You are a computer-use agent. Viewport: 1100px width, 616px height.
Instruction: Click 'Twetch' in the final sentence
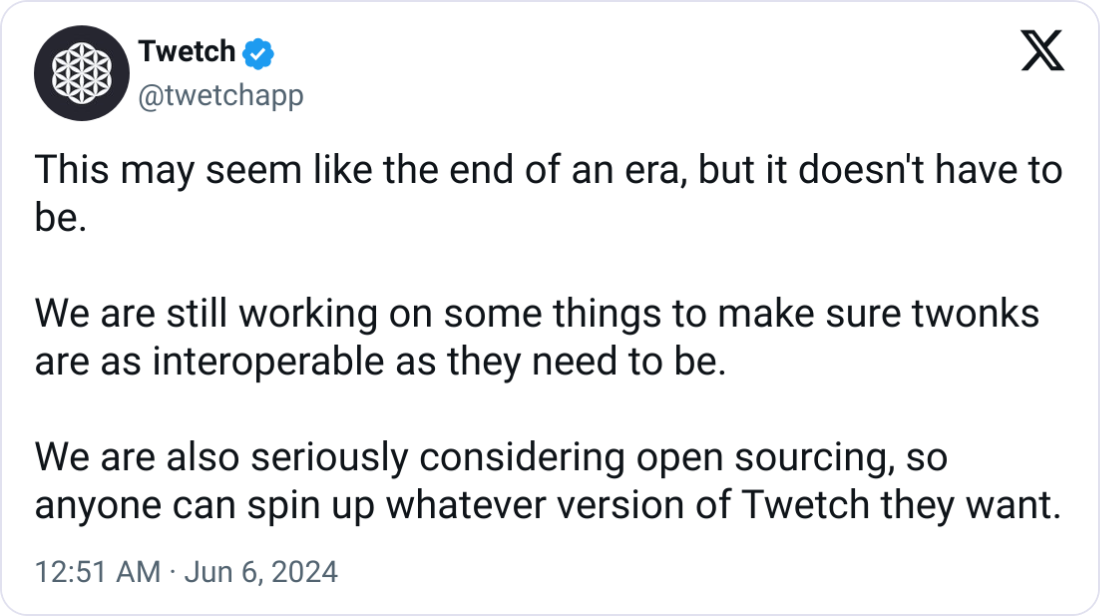coord(805,505)
